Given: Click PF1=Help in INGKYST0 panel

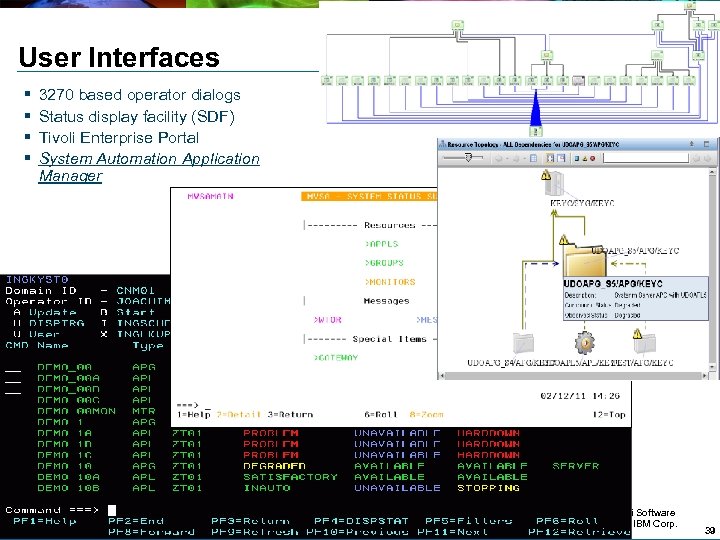Looking at the screenshot, I should point(45,521).
